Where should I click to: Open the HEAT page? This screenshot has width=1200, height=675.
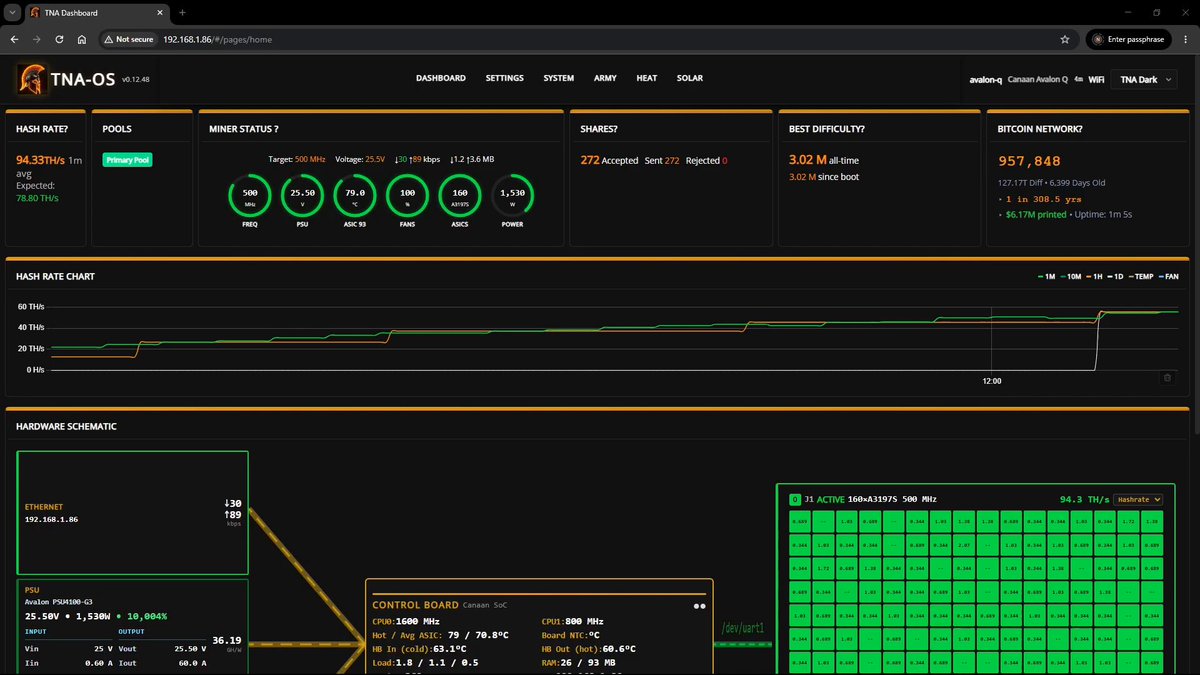[647, 78]
